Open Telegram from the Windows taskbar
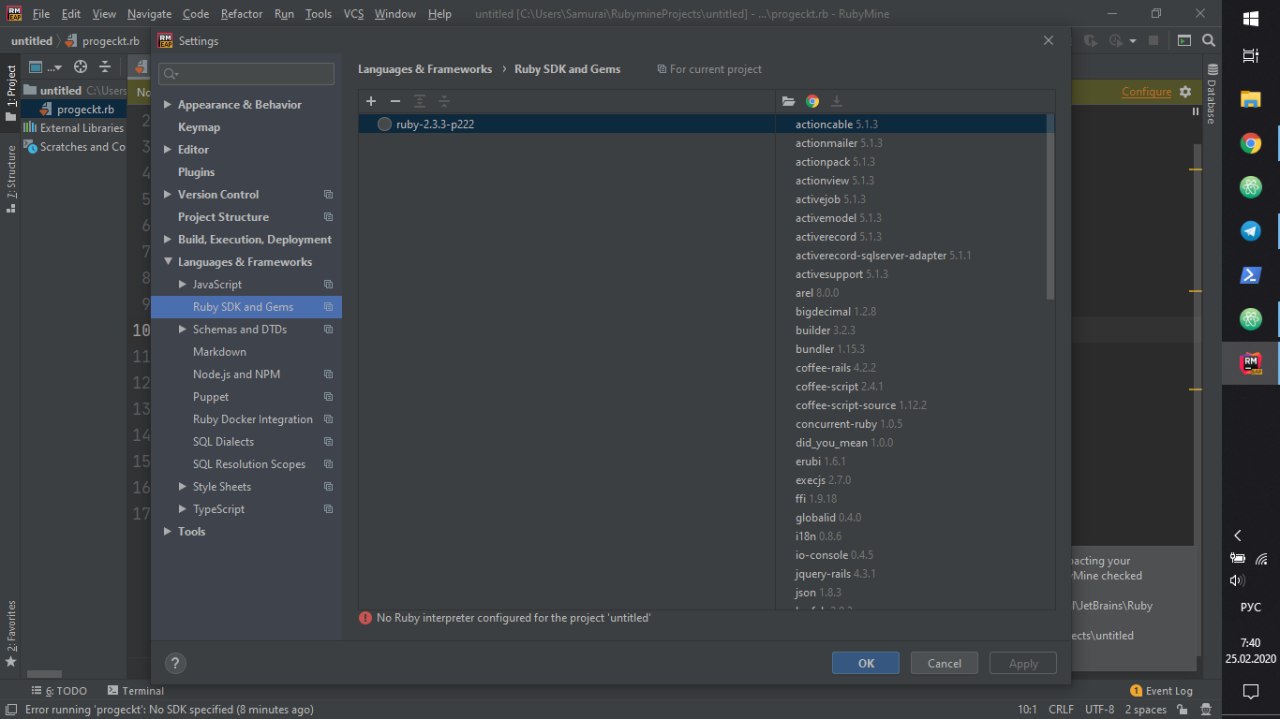The width and height of the screenshot is (1280, 719). point(1251,231)
